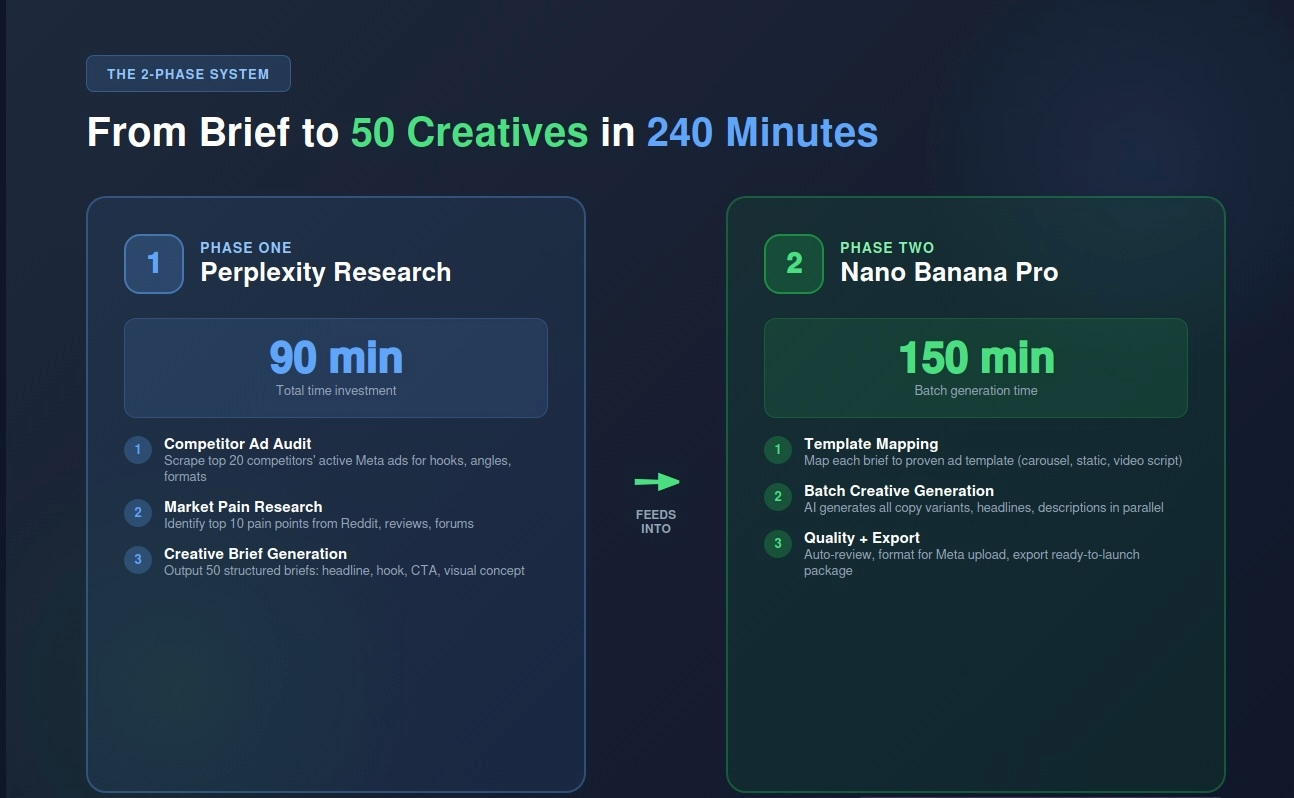Click the Total time investment caption

pos(336,391)
